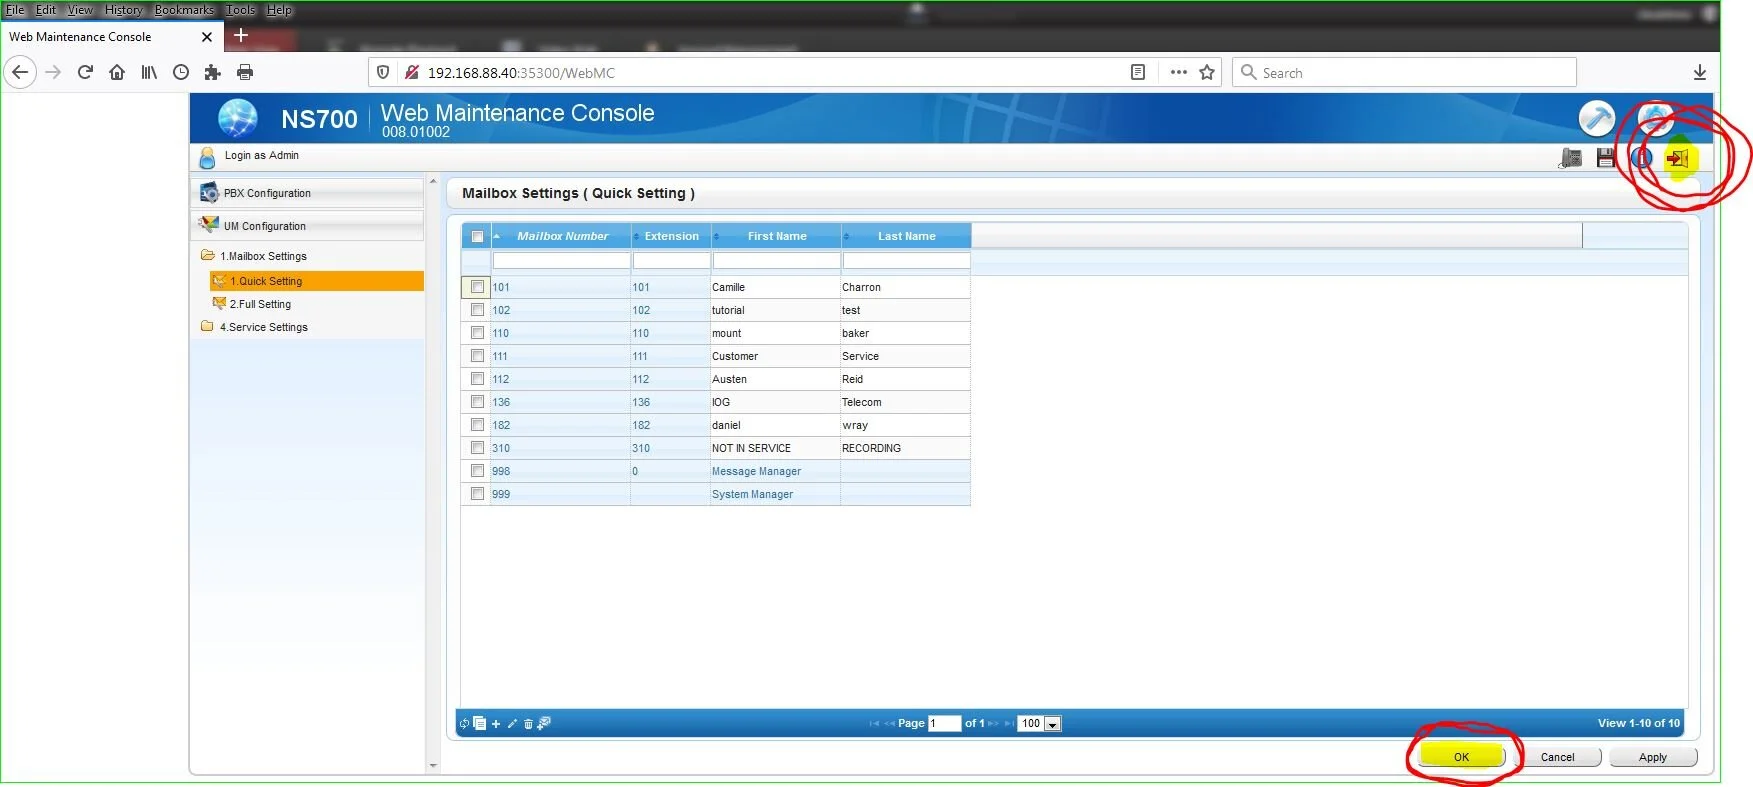Check the box for mailbox 110

(x=477, y=333)
